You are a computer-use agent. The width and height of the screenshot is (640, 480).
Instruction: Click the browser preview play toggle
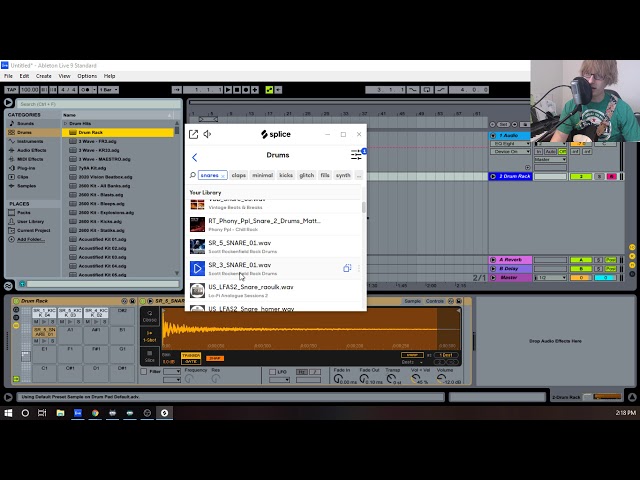click(22, 284)
